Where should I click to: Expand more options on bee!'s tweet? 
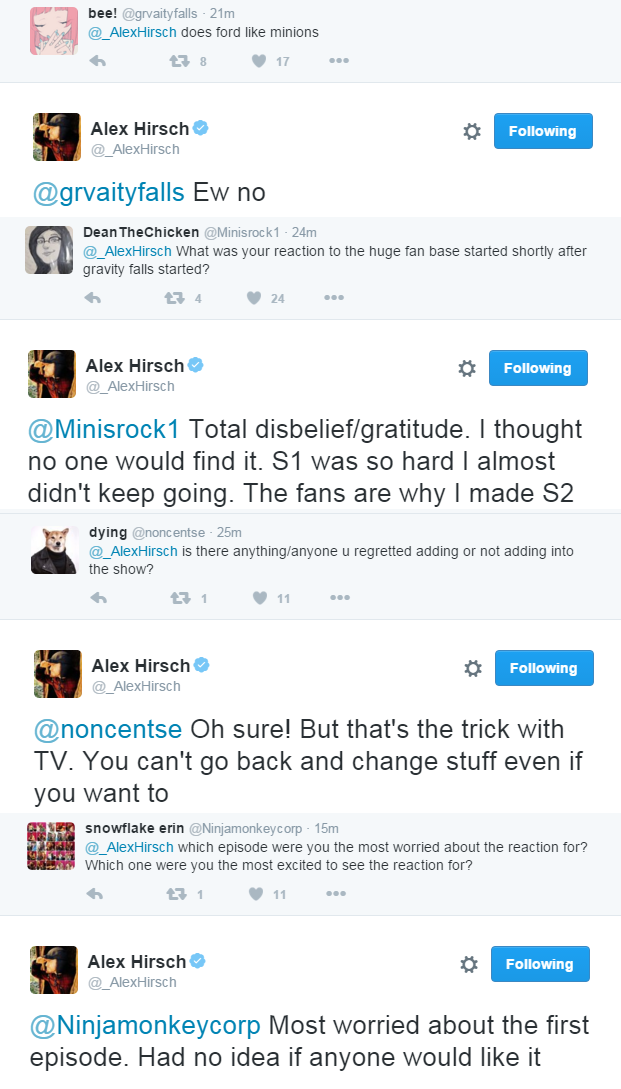[x=339, y=61]
